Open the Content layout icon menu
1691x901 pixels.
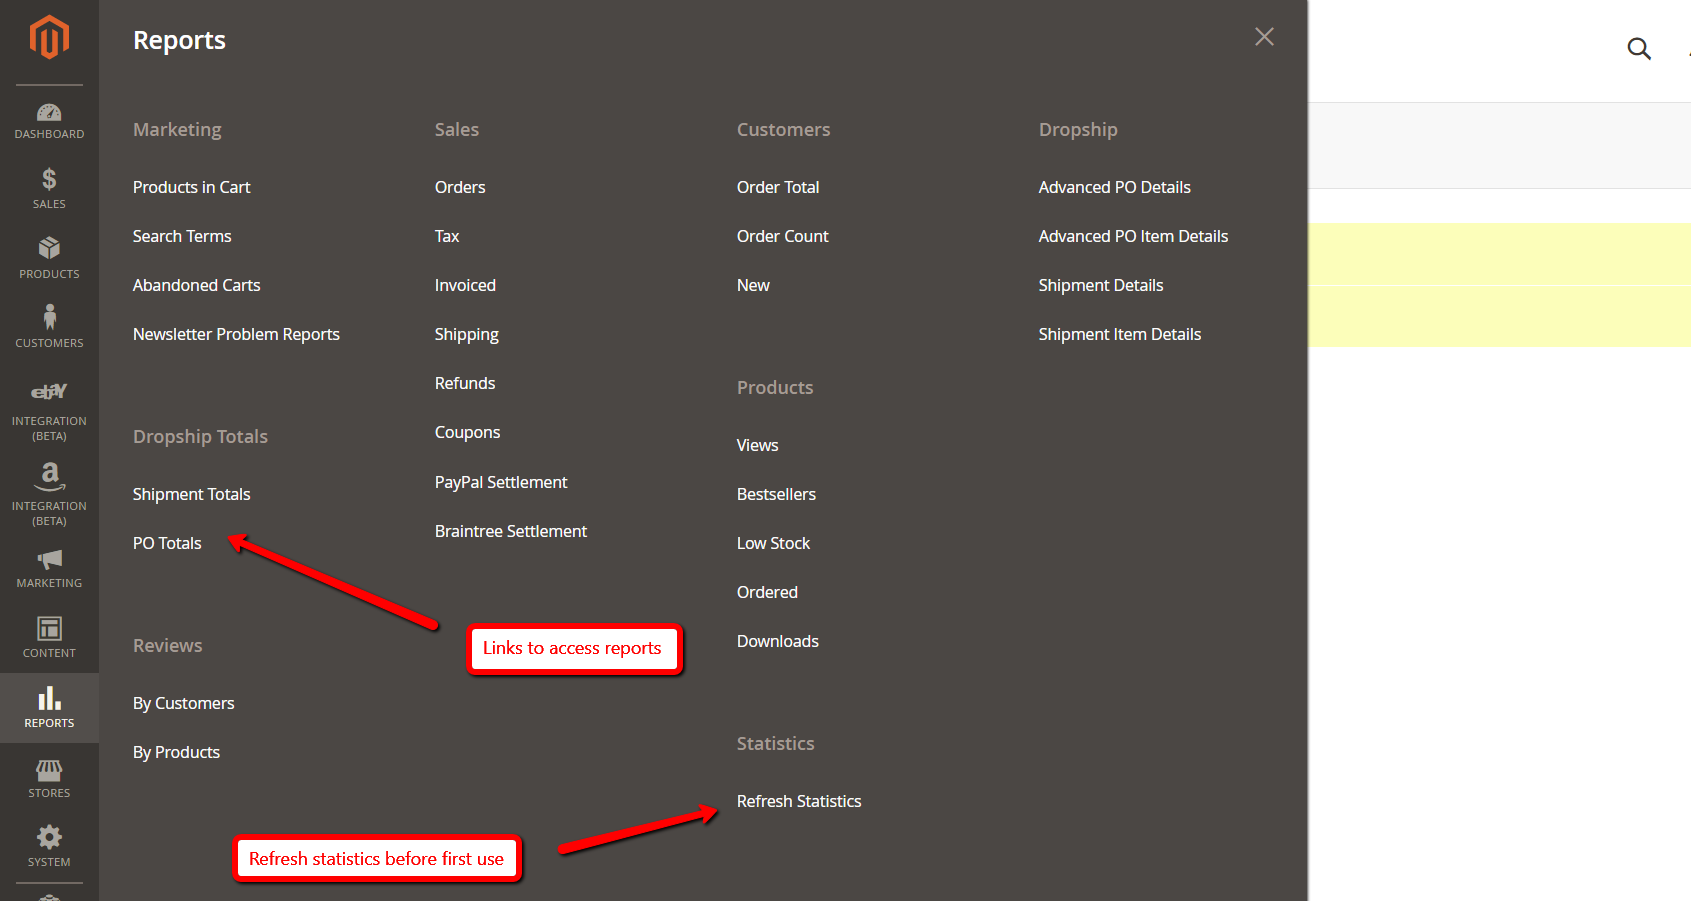pos(49,638)
